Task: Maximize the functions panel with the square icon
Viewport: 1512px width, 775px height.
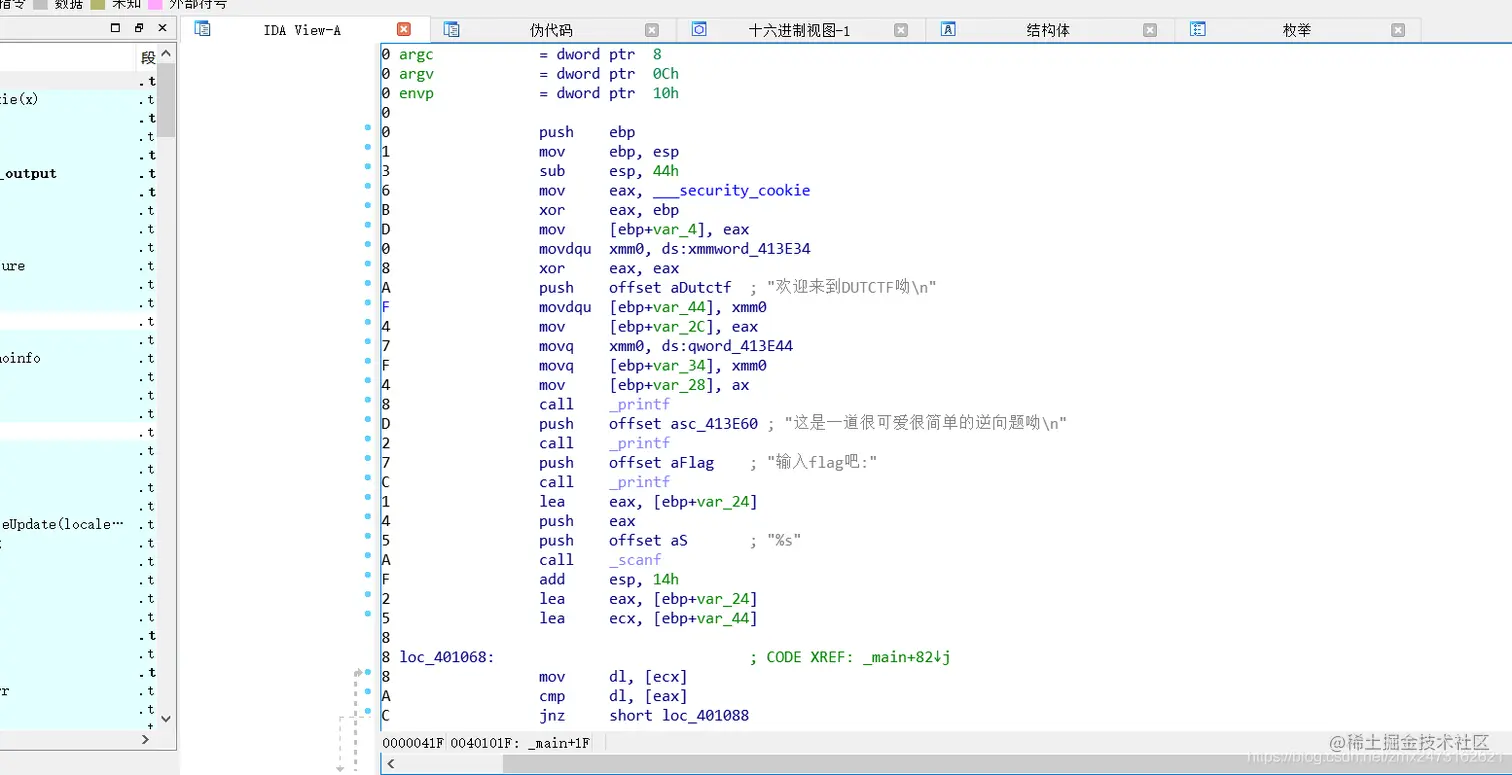Action: (x=115, y=28)
